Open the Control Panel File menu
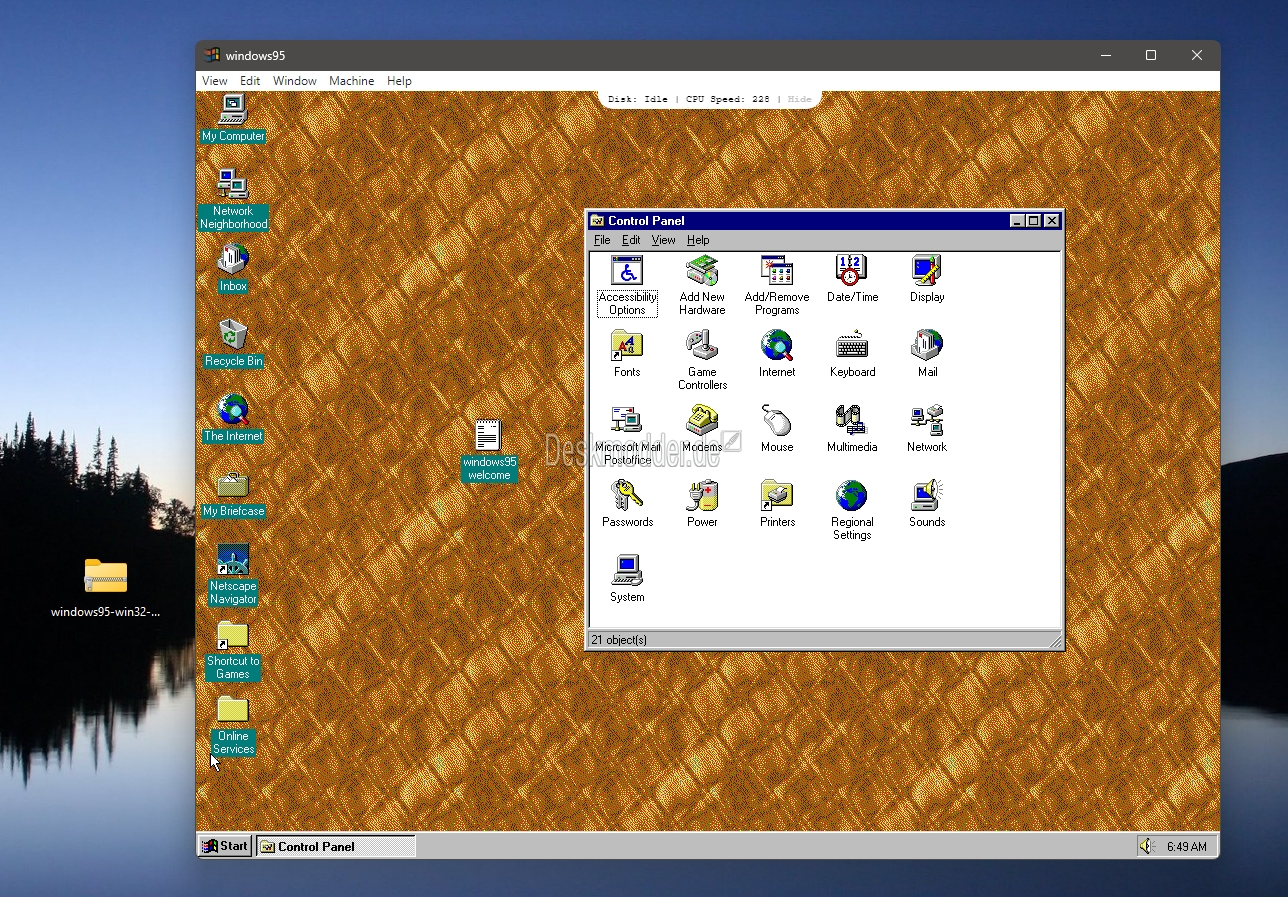 [x=602, y=240]
